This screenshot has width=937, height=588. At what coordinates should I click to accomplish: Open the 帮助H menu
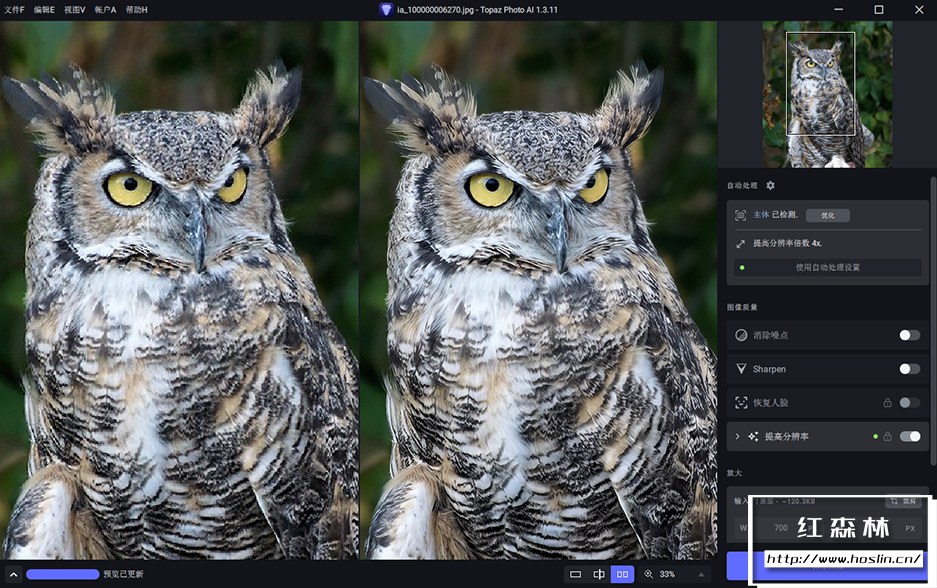[136, 10]
